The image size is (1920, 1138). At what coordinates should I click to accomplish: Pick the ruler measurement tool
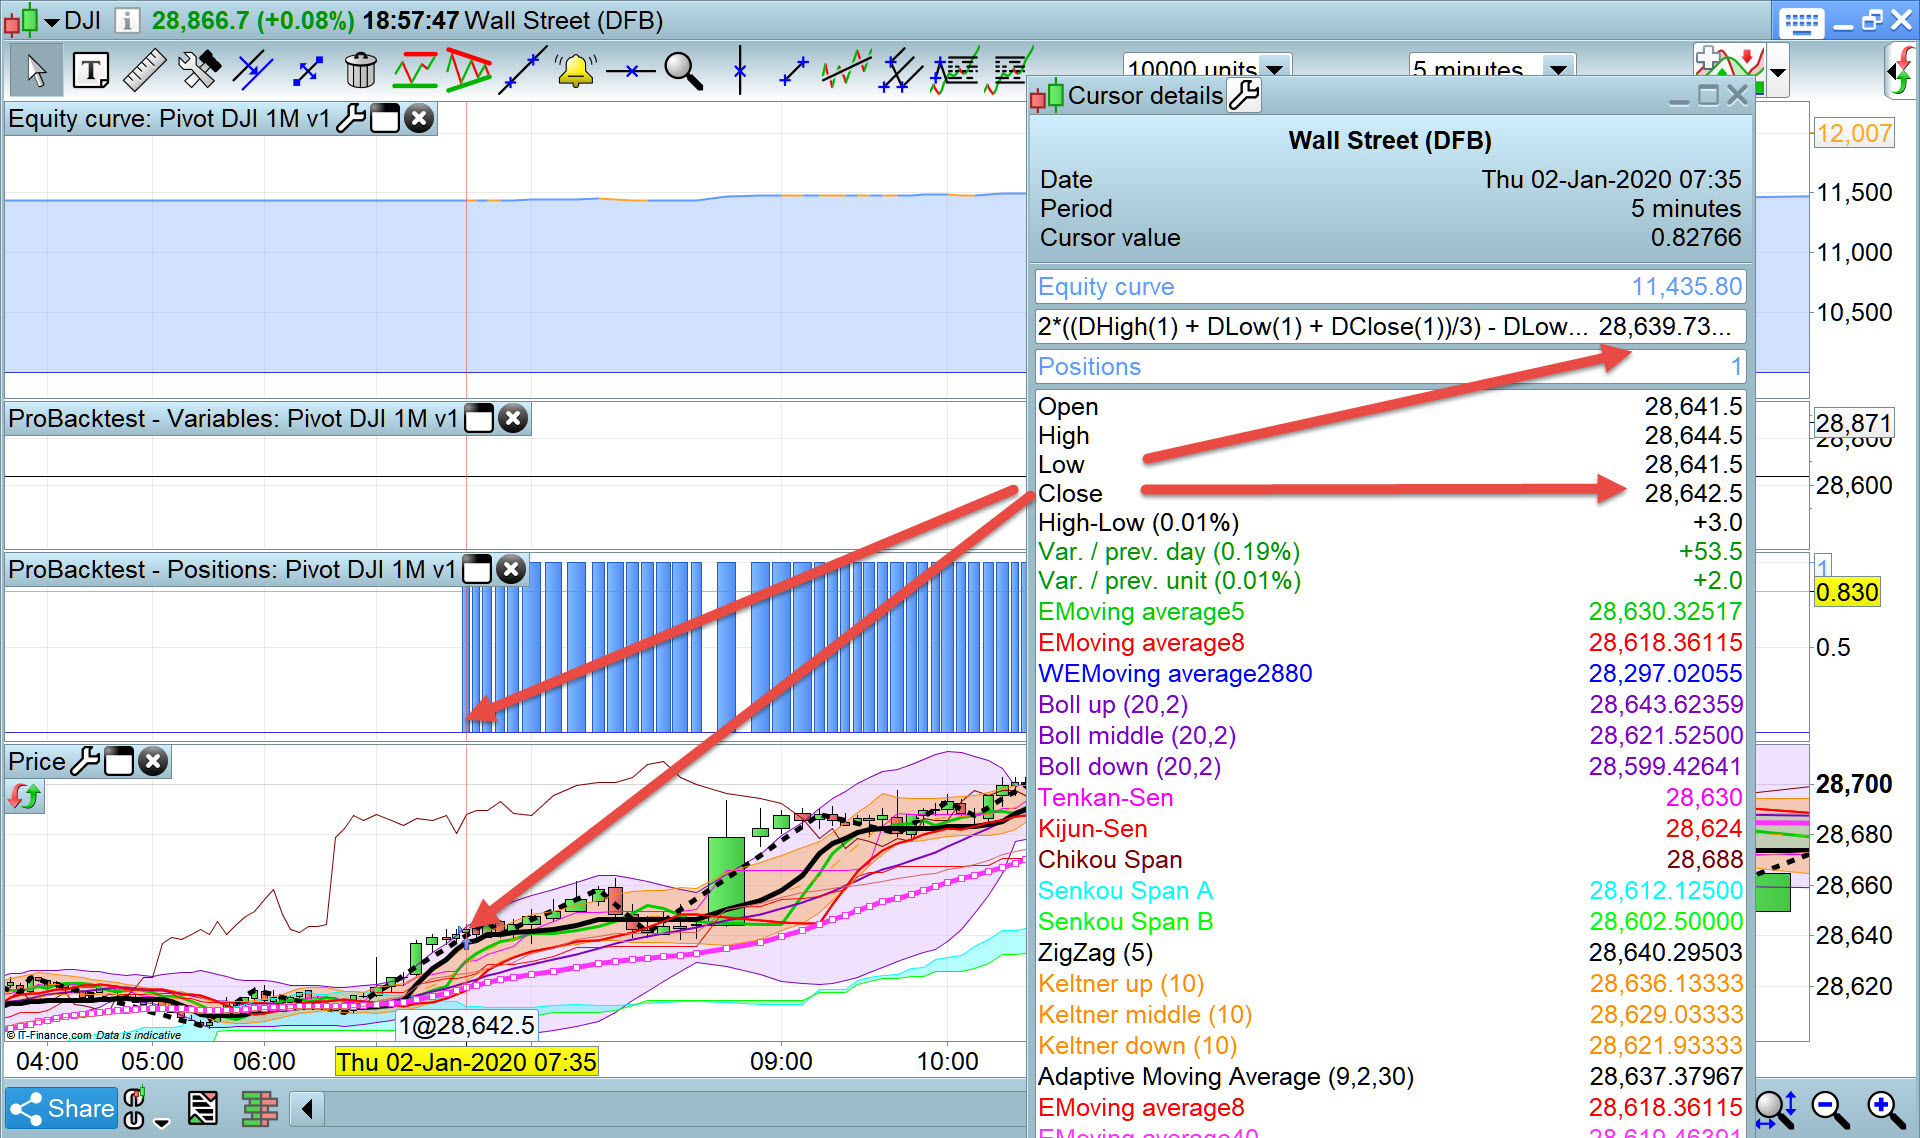[x=144, y=71]
